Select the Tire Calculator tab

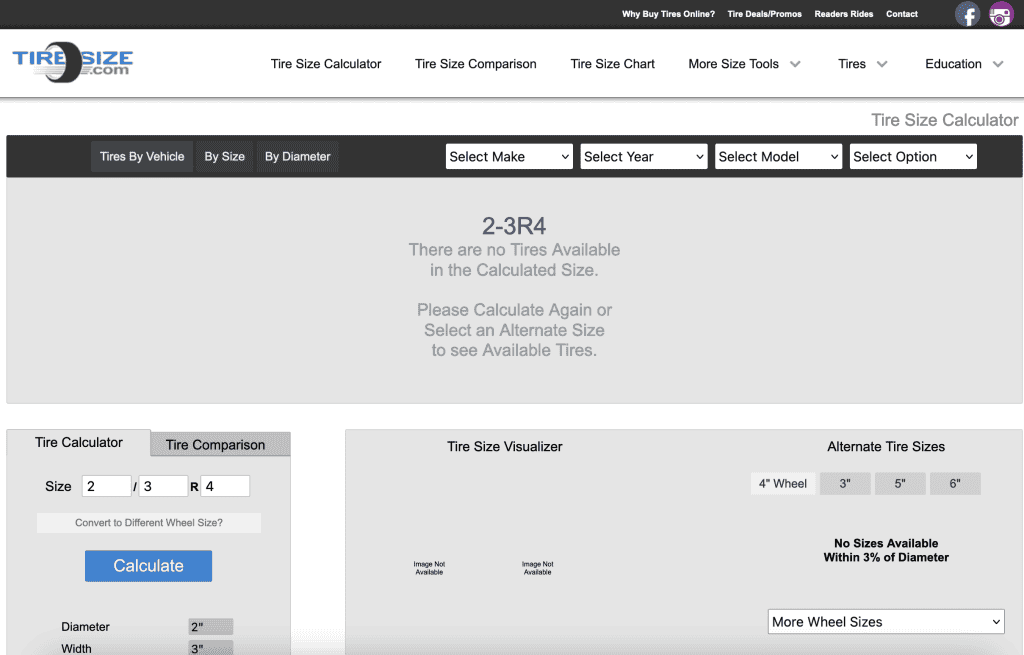pos(79,443)
